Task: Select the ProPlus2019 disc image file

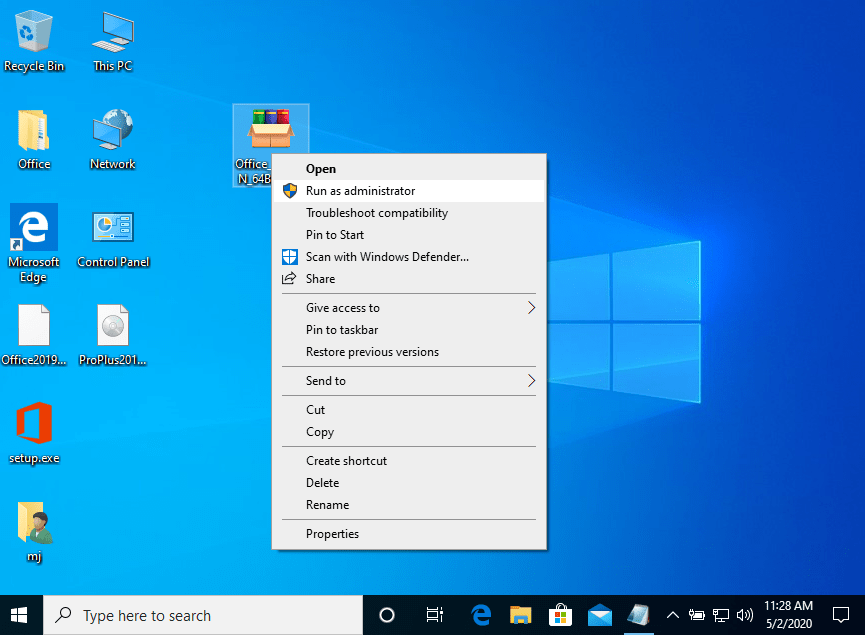Action: coord(112,334)
